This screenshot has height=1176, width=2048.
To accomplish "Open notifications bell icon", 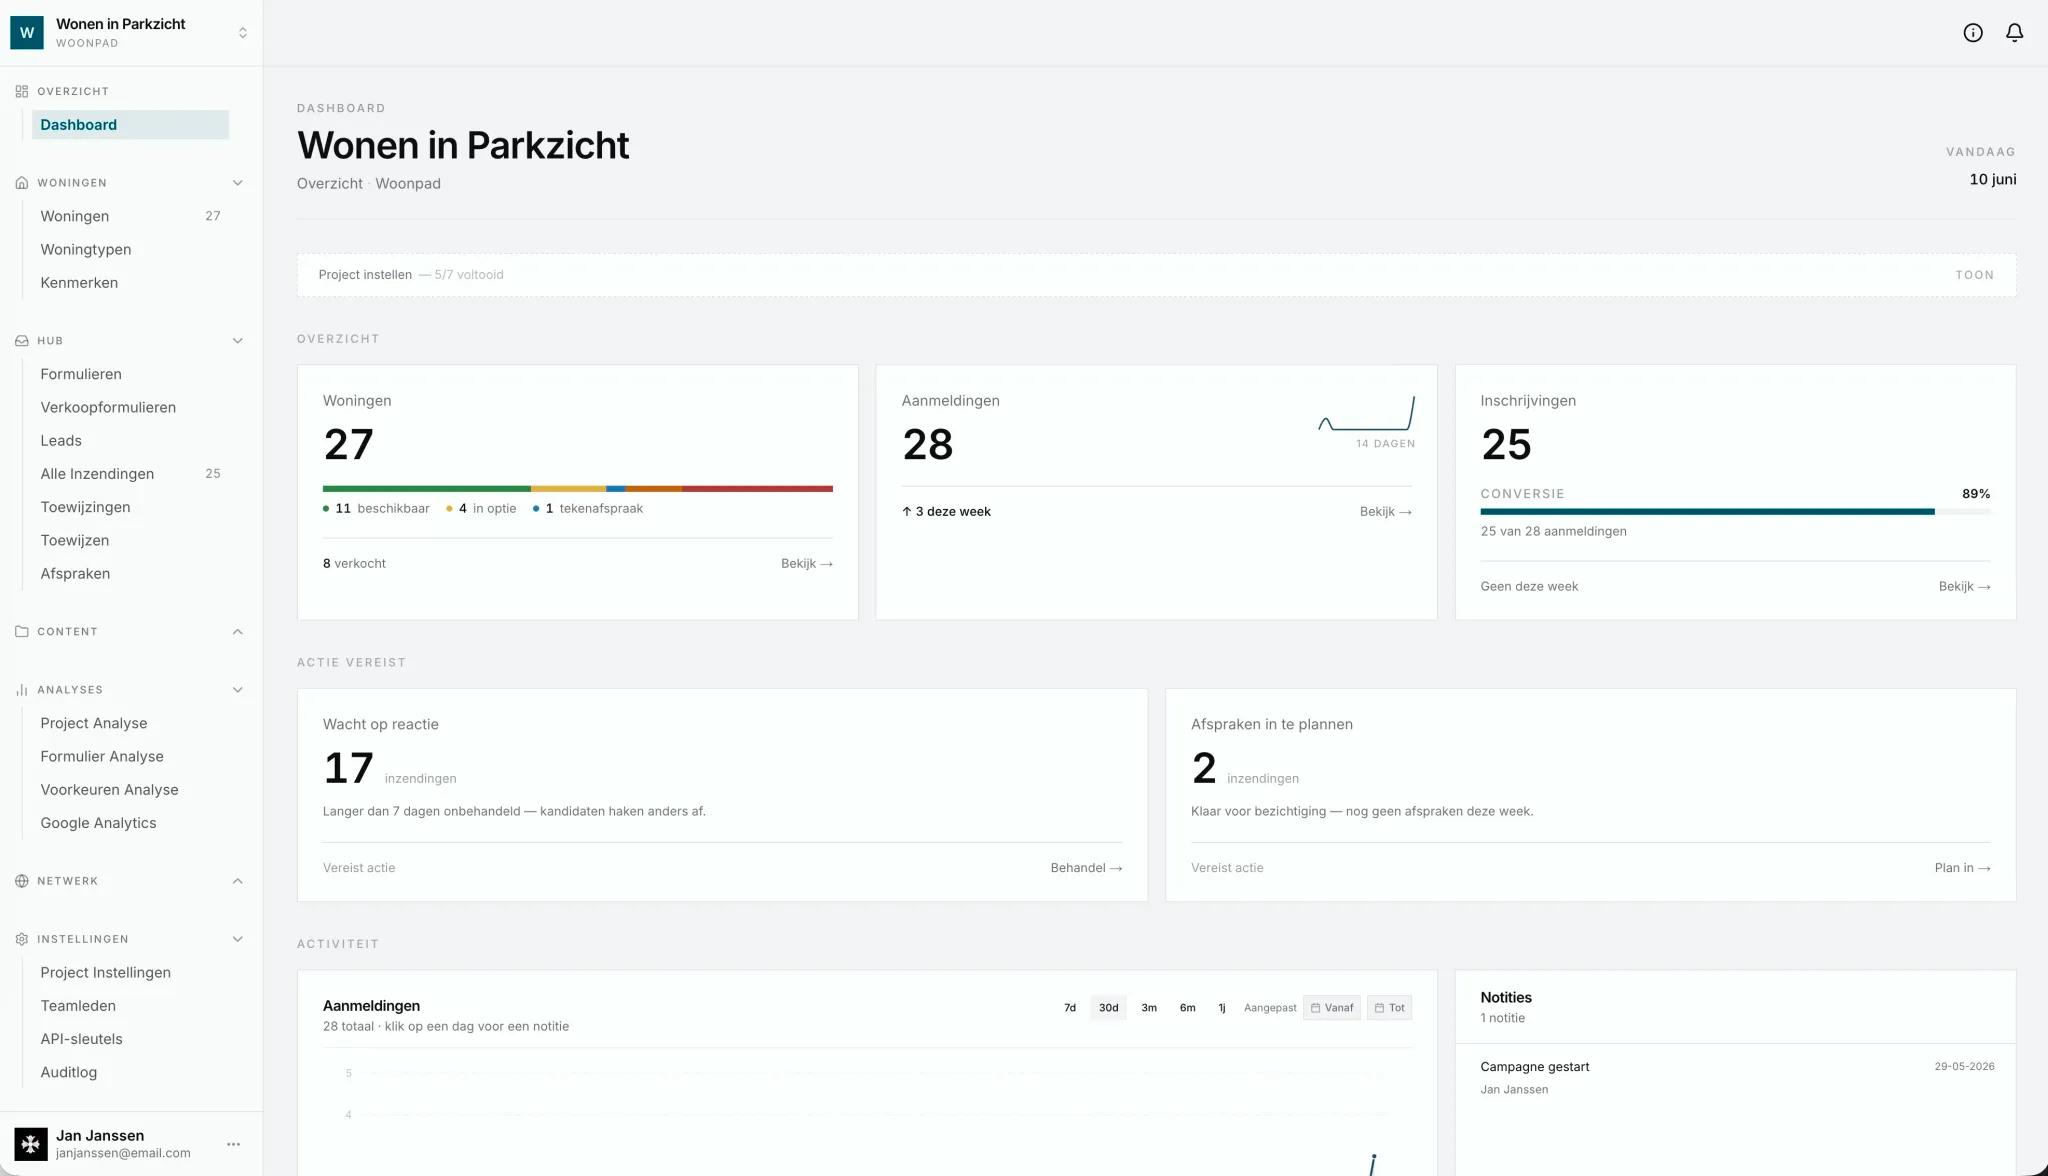I will pyautogui.click(x=2015, y=33).
